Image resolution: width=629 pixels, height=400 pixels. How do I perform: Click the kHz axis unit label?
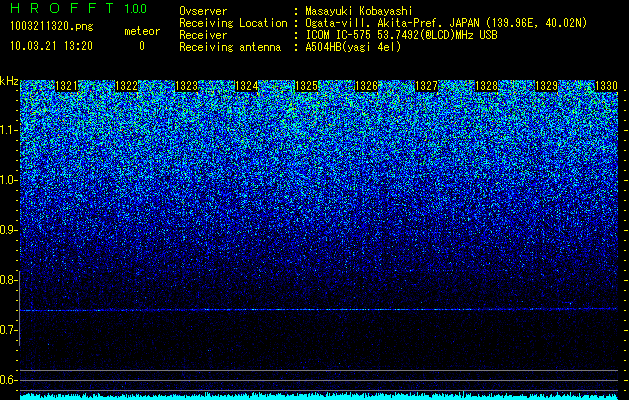[x=9, y=81]
